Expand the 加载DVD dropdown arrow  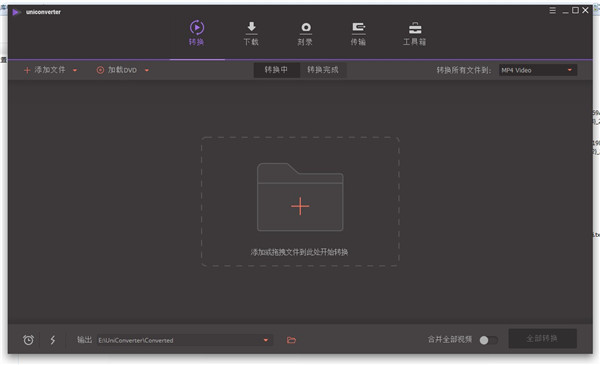pos(147,70)
